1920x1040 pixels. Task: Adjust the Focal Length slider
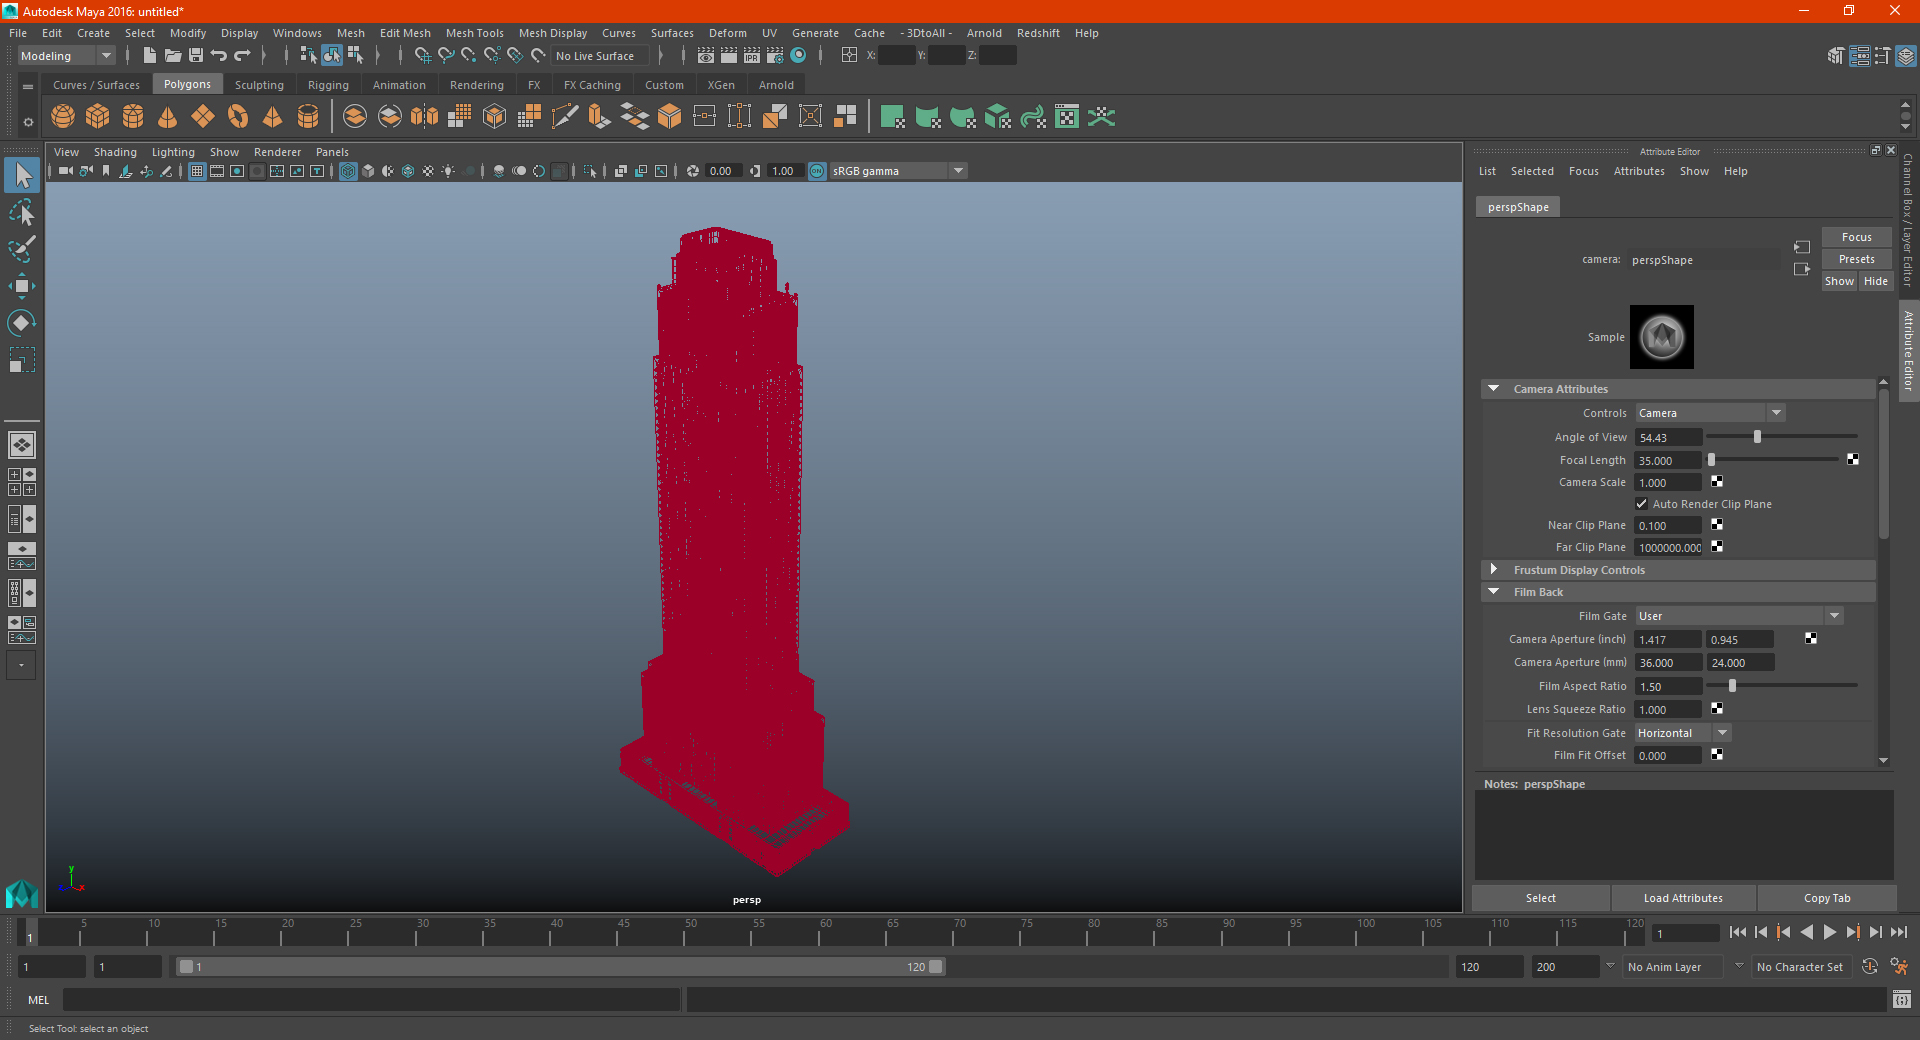point(1711,460)
